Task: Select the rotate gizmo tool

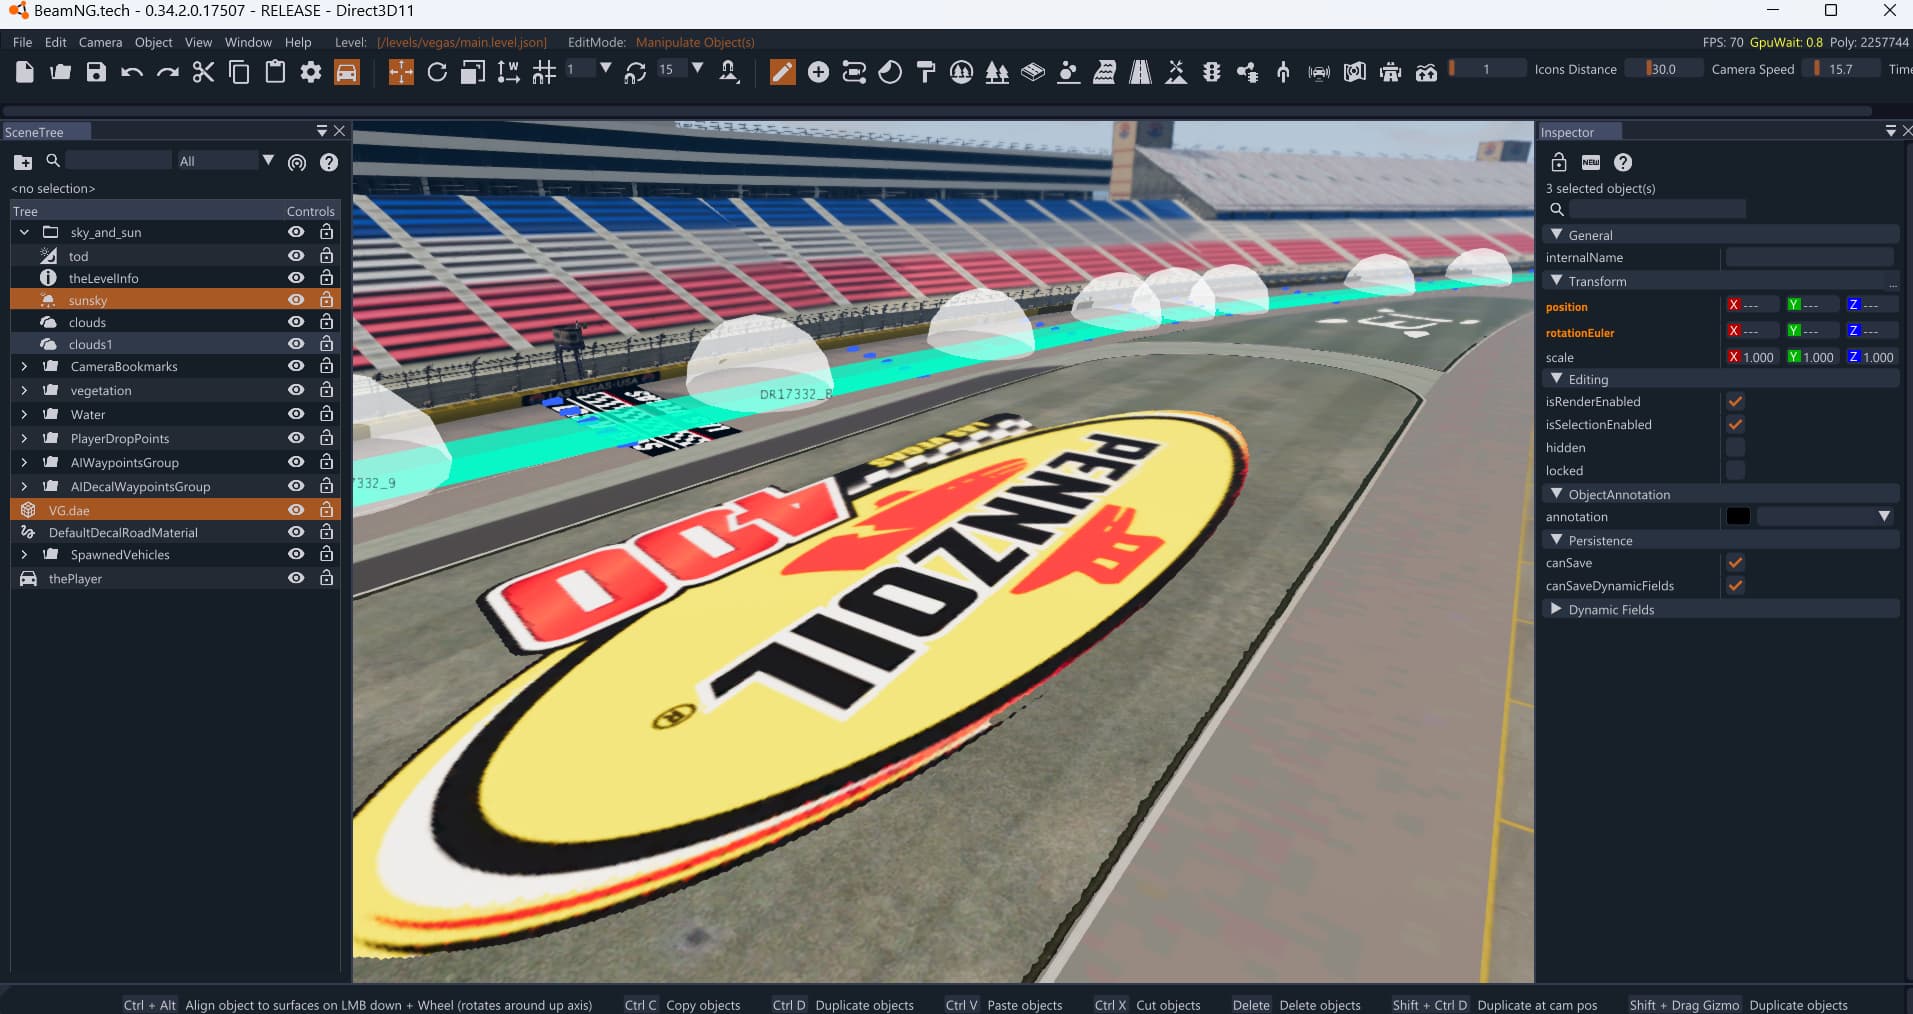Action: 437,72
